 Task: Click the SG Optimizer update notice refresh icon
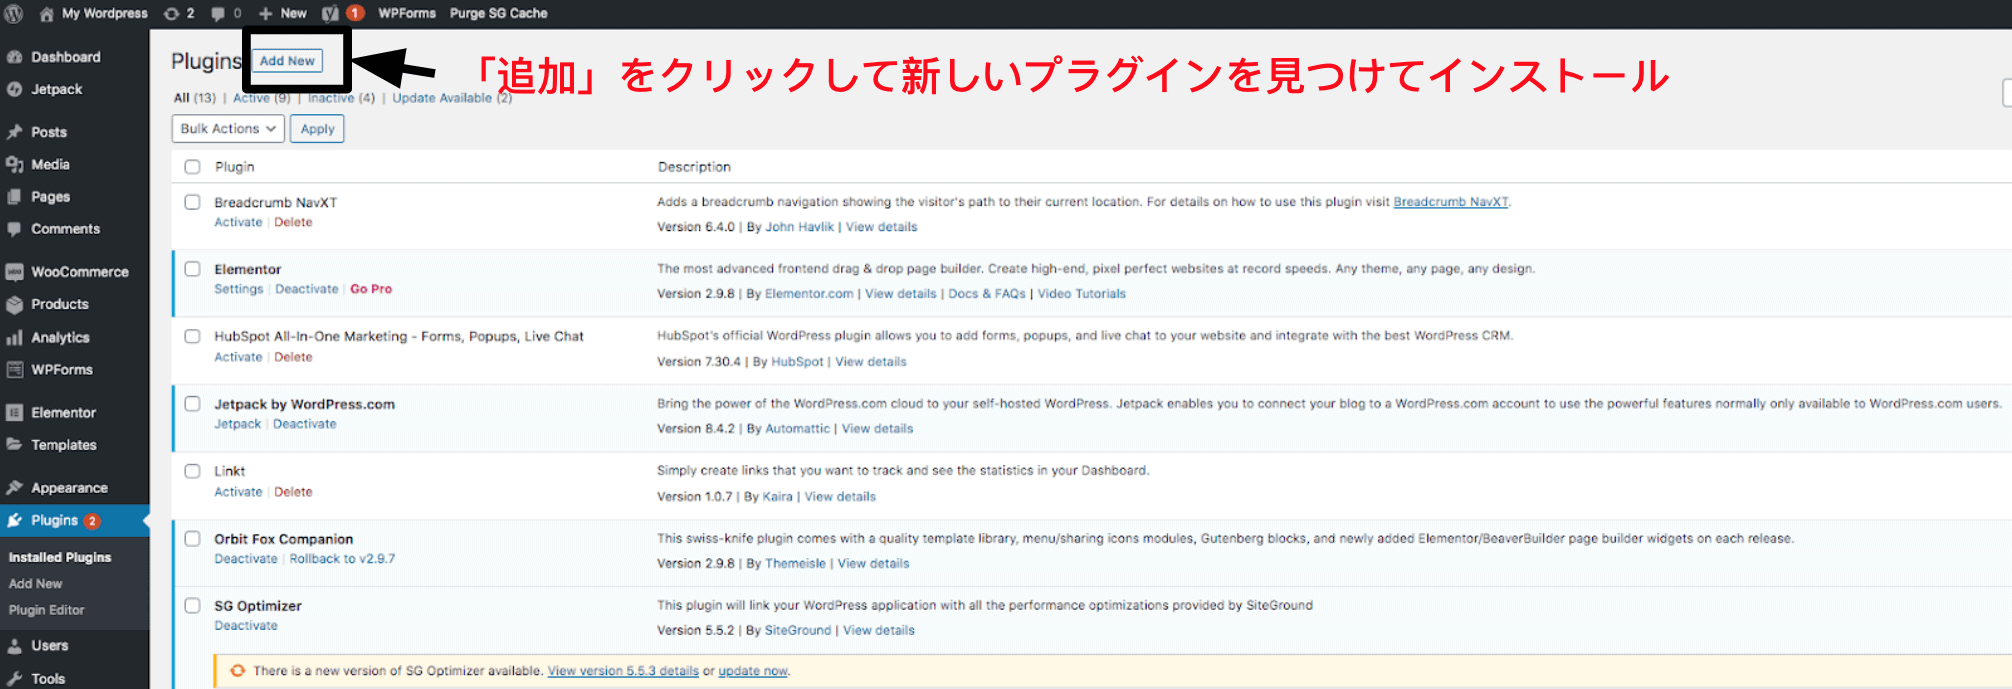(238, 670)
